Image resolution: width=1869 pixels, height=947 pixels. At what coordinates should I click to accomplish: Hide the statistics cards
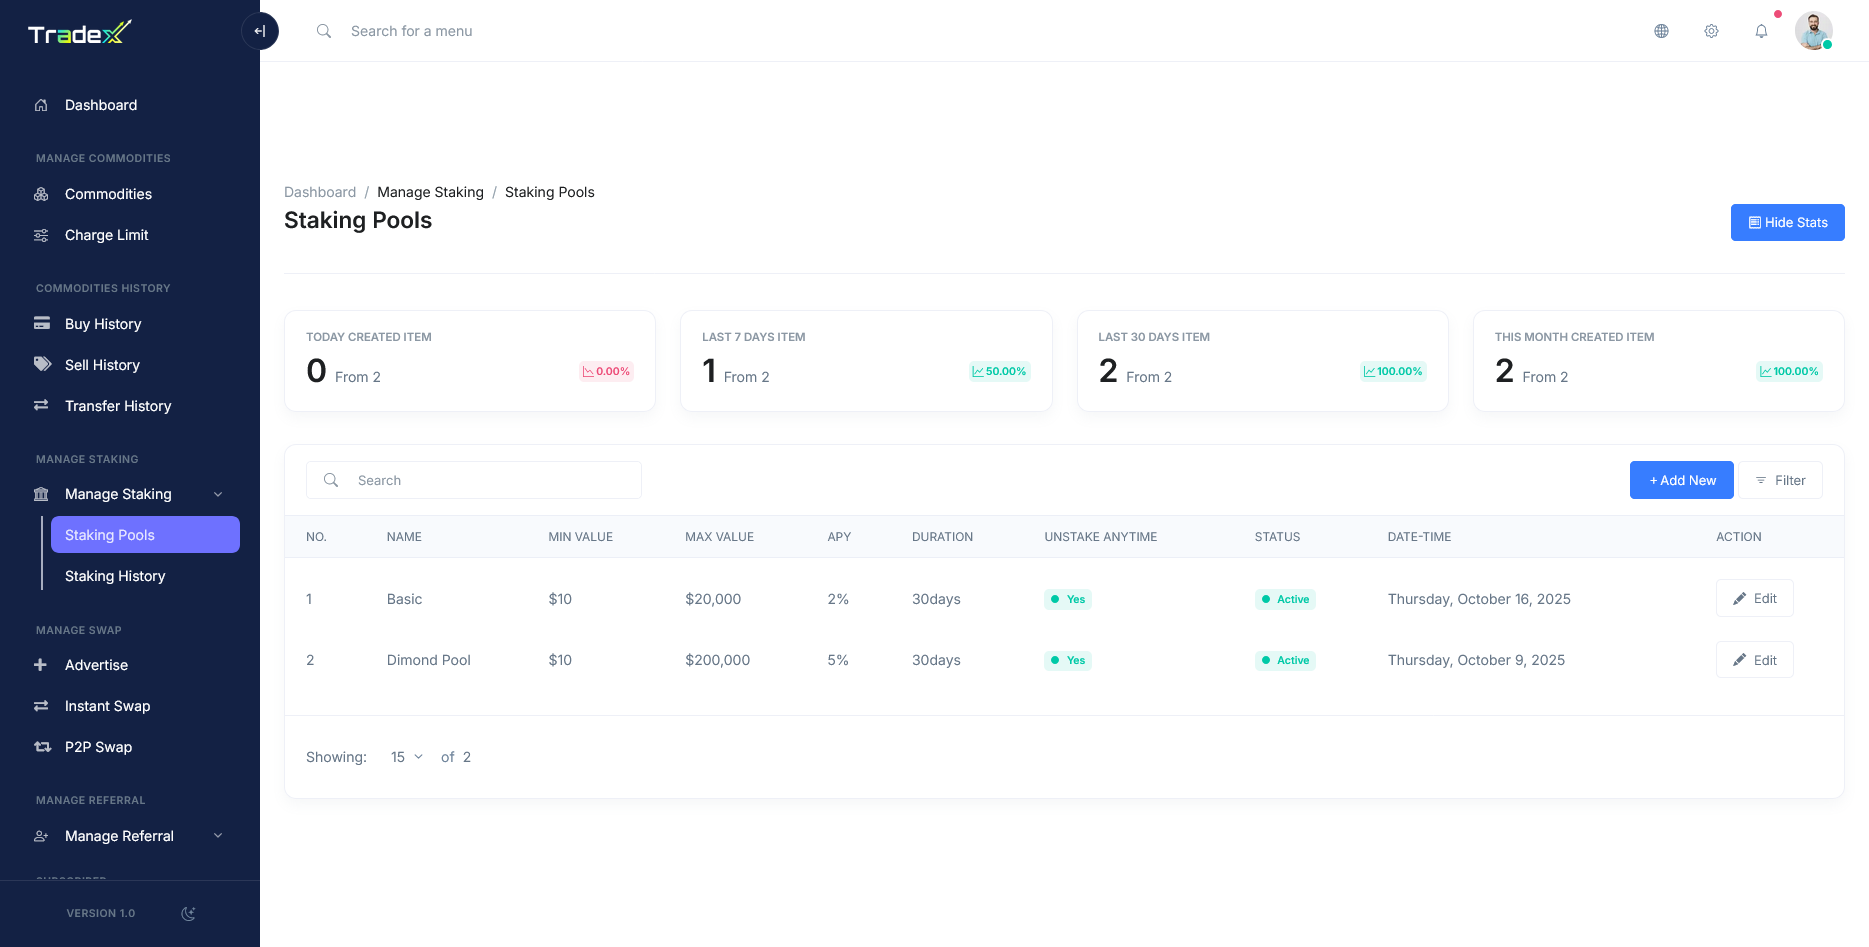1787,223
